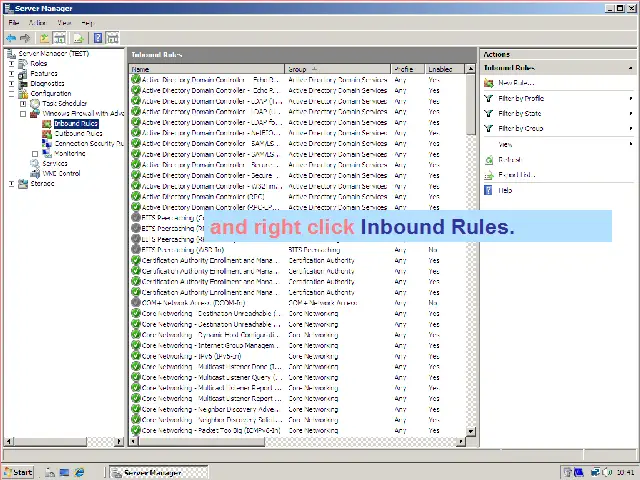The height and width of the screenshot is (480, 640).
Task: Sort rules by the Name column header
Action: [x=207, y=69]
